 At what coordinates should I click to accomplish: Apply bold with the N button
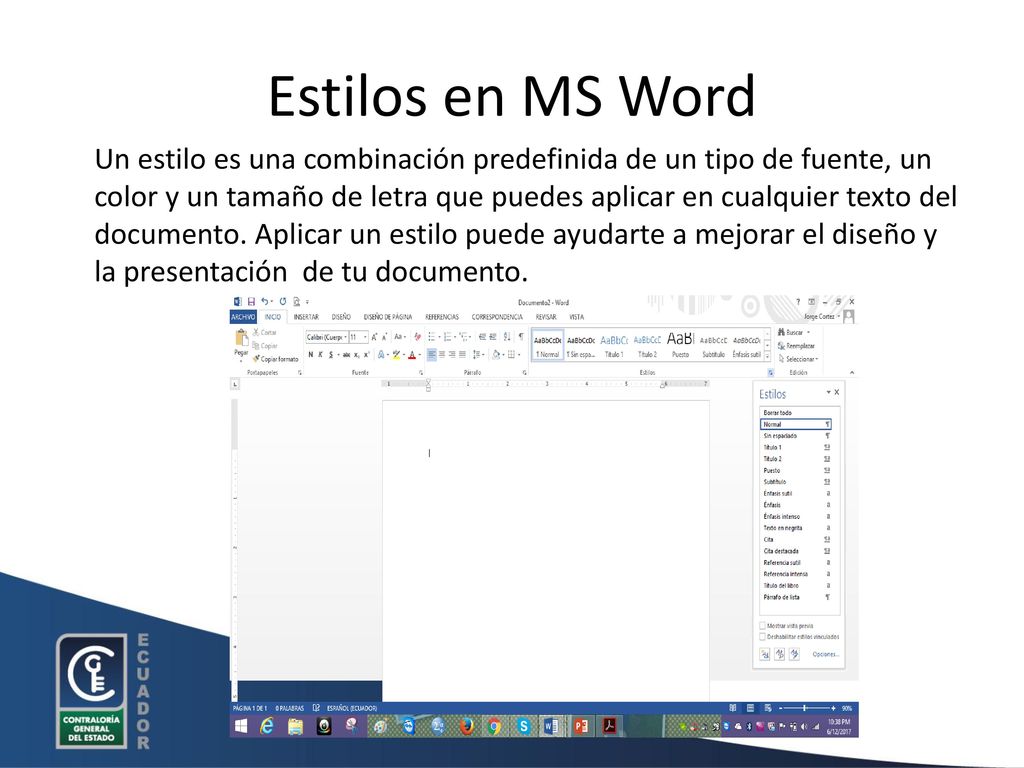pos(311,355)
